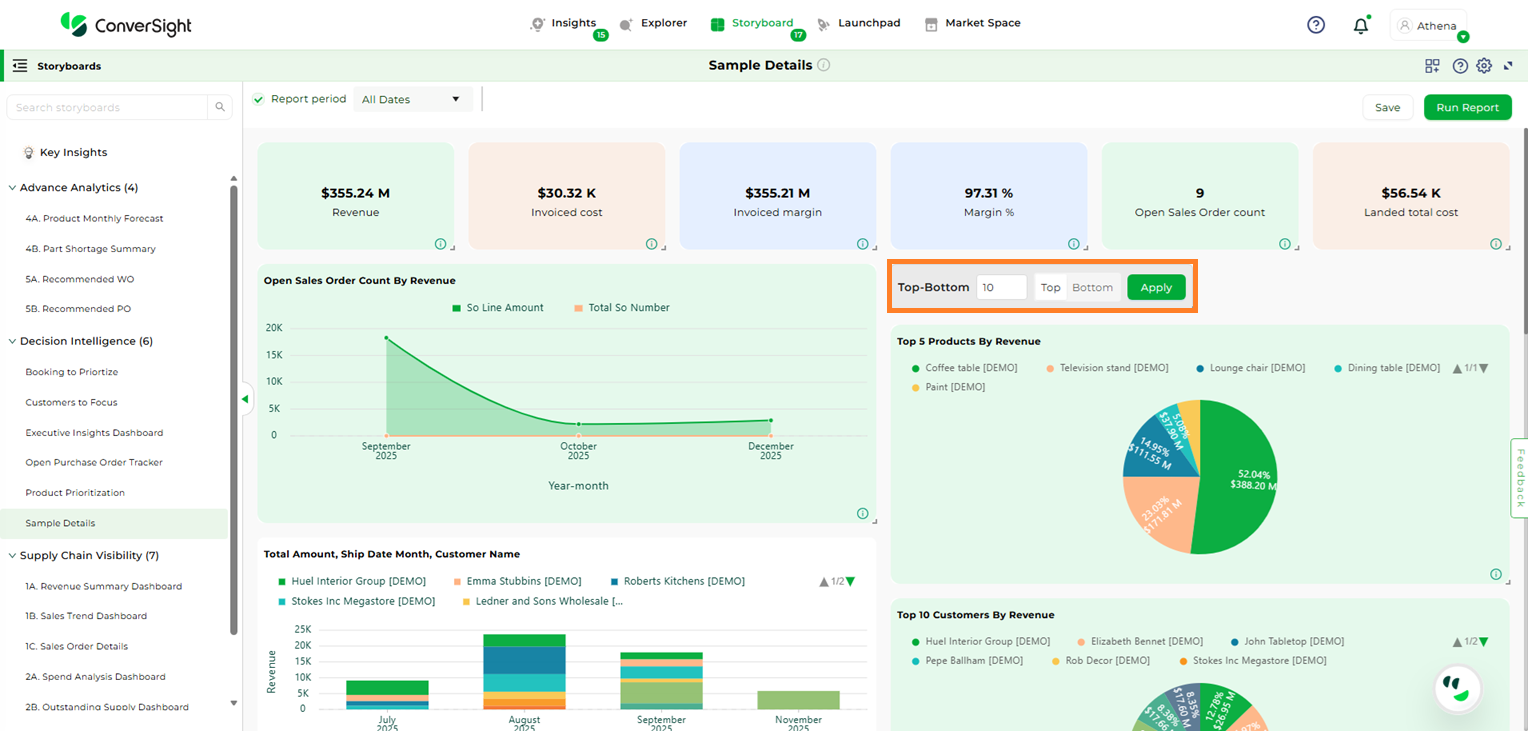The height and width of the screenshot is (731, 1528).
Task: Open the help question mark icon in top bar
Action: [1316, 25]
